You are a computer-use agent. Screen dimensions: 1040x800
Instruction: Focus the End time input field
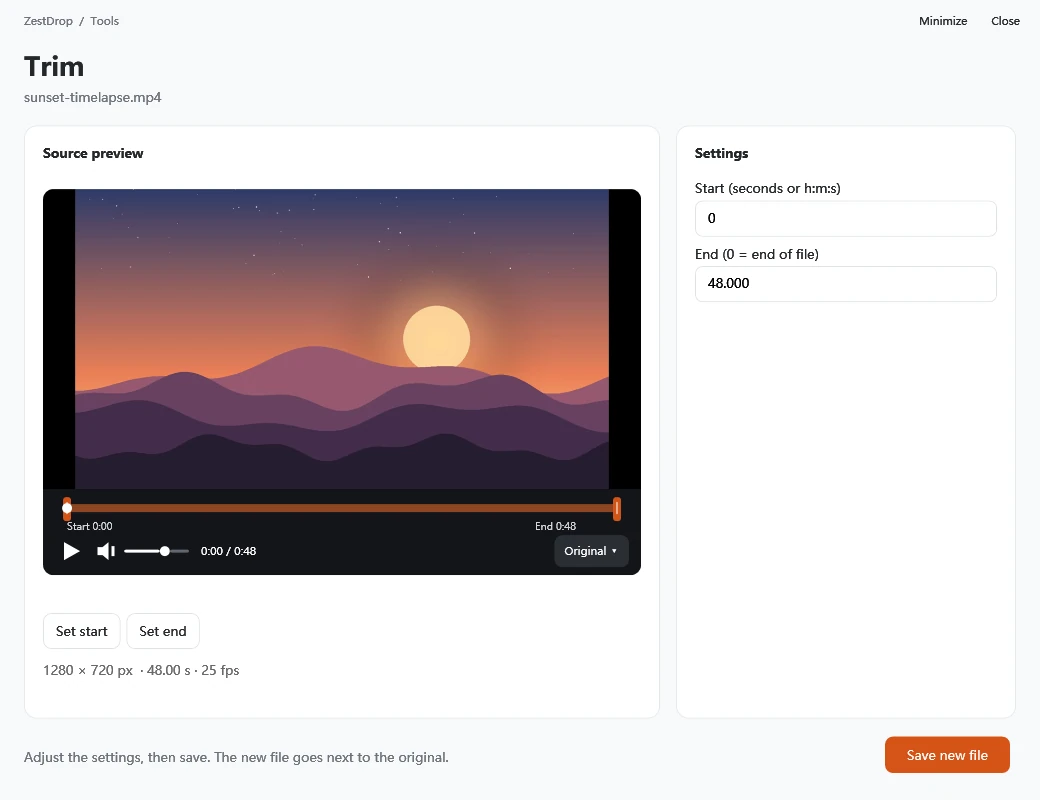point(846,283)
